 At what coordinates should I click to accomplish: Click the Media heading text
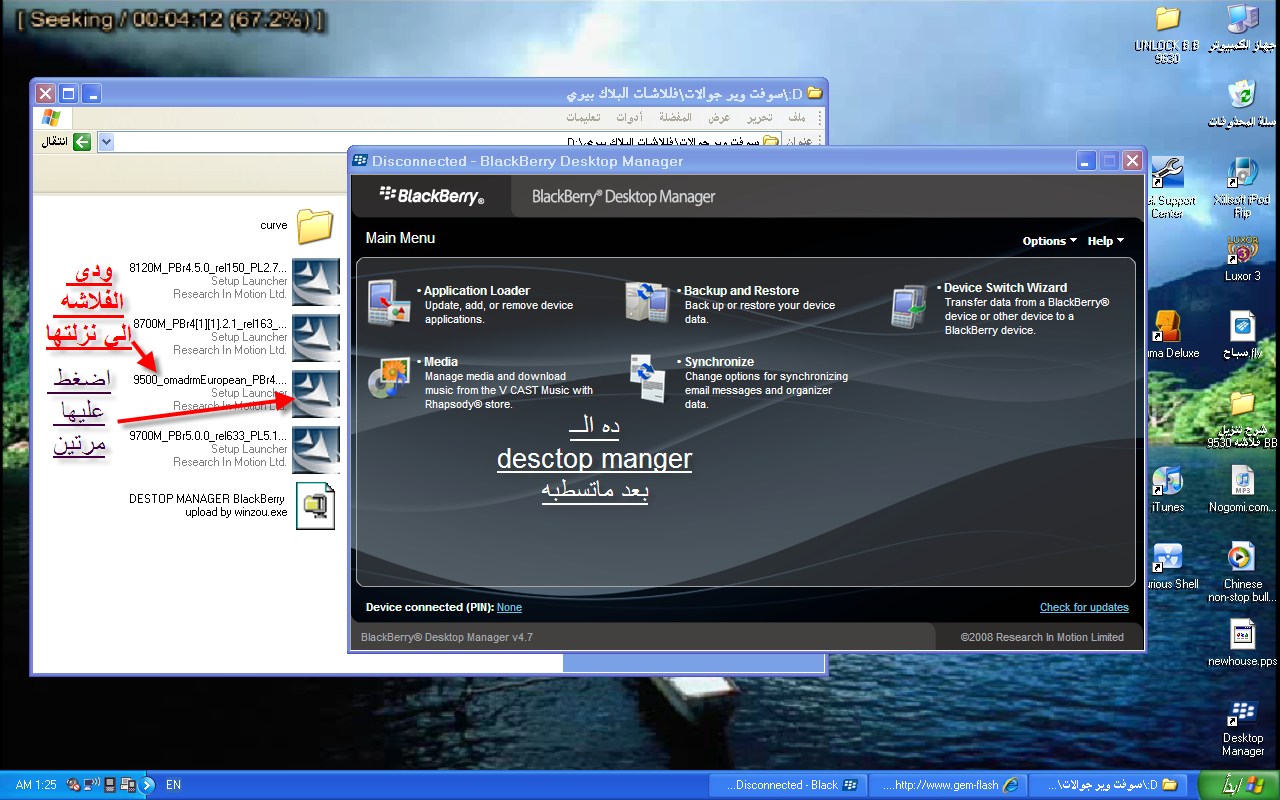pos(441,362)
